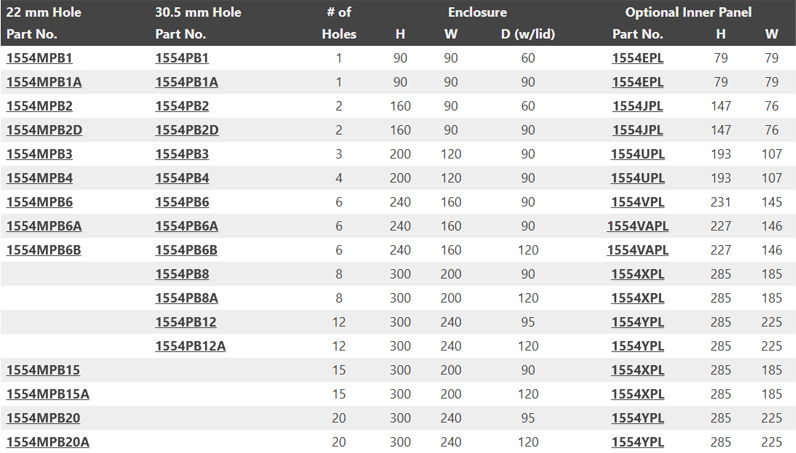The height and width of the screenshot is (453, 796).
Task: Open 1554JPL inner panel for 1554MPB2
Action: [x=638, y=106]
